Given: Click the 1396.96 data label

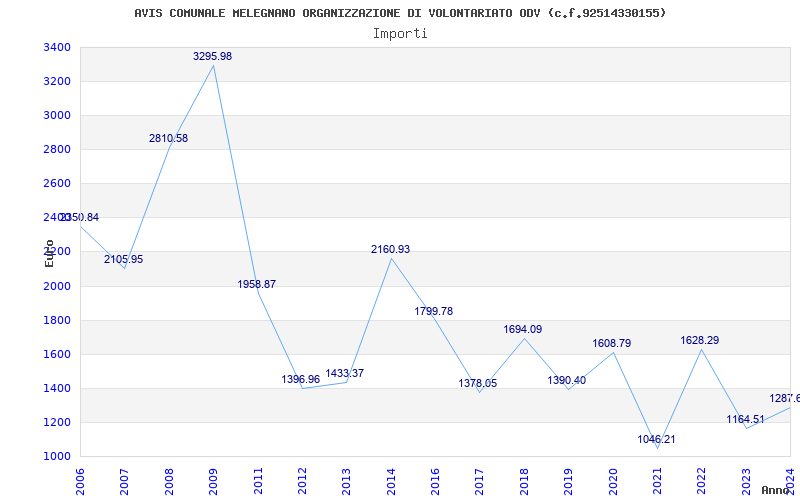Looking at the screenshot, I should point(301,379).
